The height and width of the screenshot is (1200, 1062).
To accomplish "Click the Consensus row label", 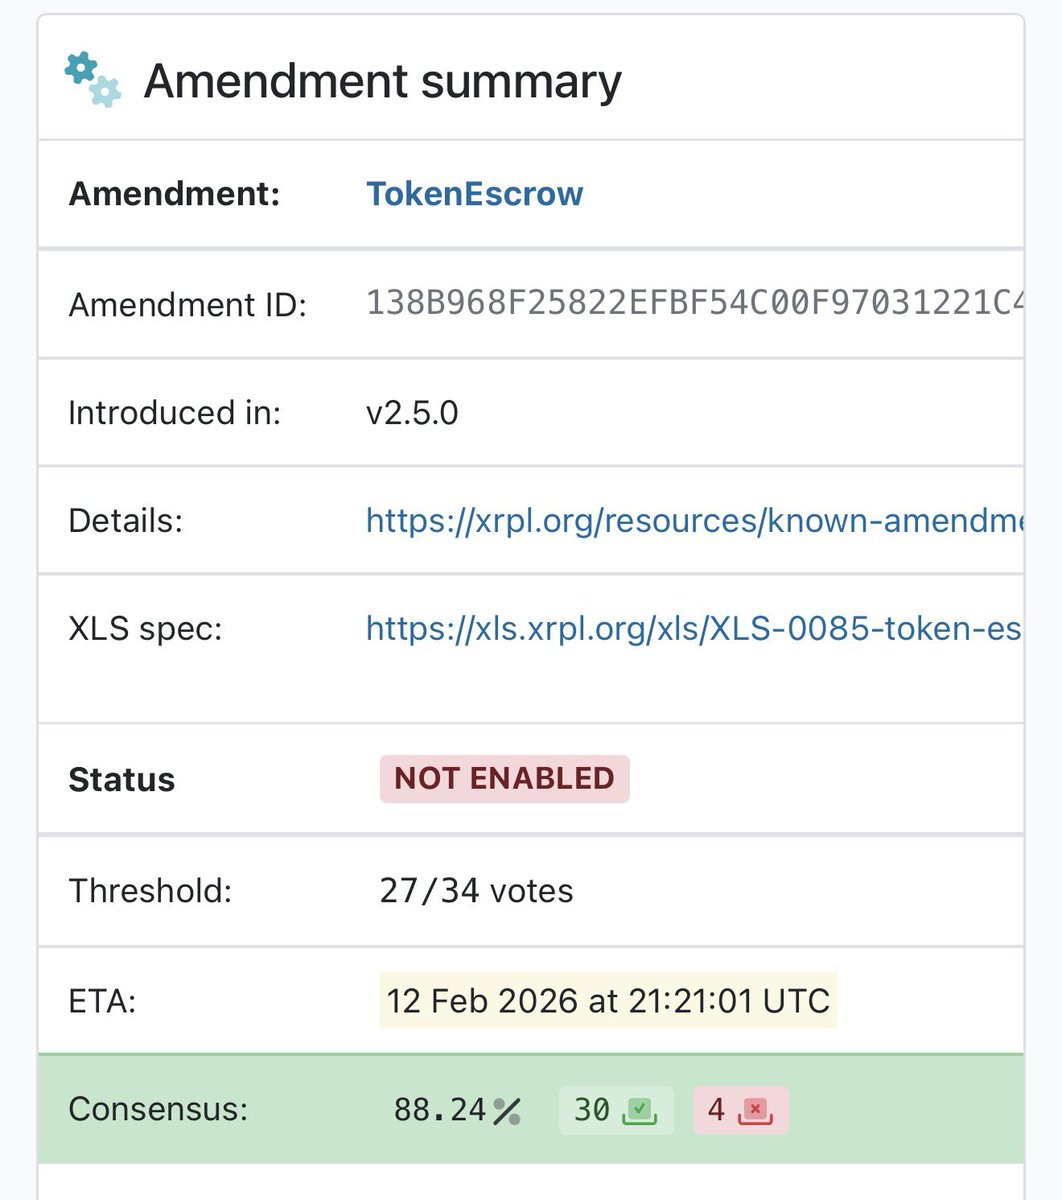I will coord(158,1110).
